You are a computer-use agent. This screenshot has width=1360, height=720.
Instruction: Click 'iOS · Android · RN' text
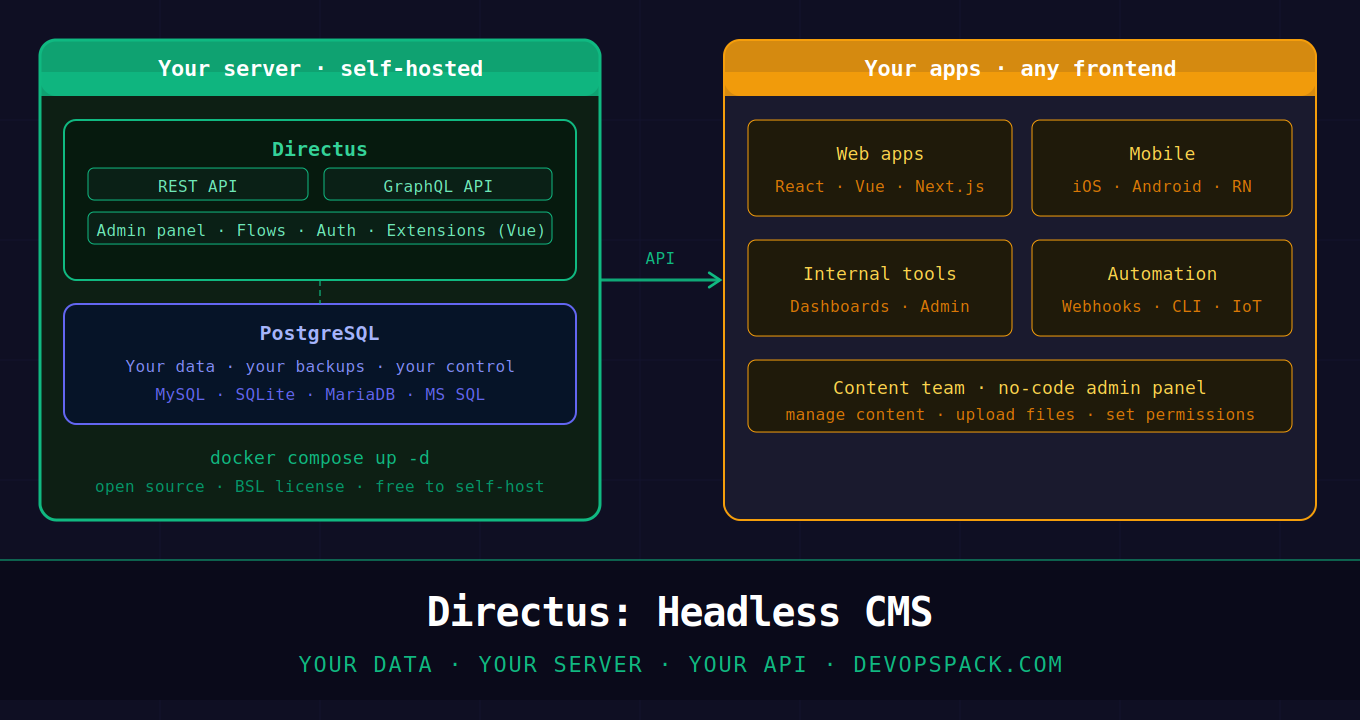[1162, 186]
